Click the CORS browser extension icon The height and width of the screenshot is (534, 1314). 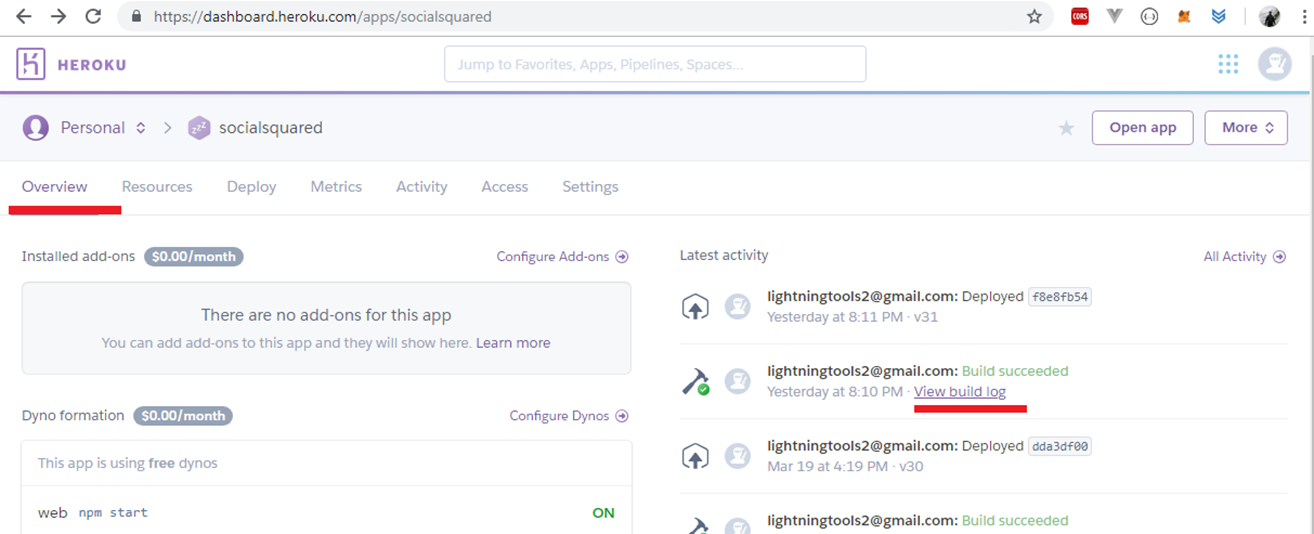pyautogui.click(x=1080, y=17)
